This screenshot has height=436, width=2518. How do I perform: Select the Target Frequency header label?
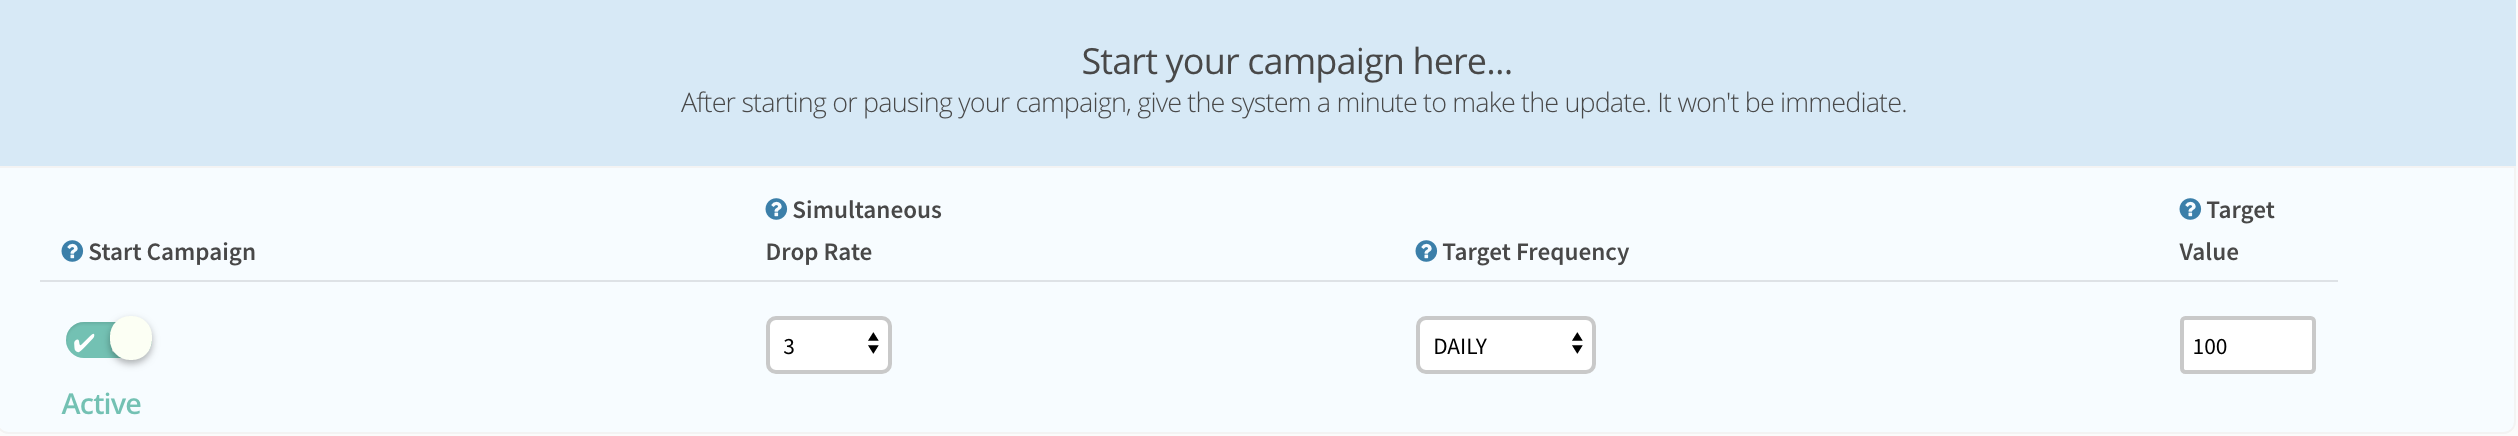(1535, 252)
